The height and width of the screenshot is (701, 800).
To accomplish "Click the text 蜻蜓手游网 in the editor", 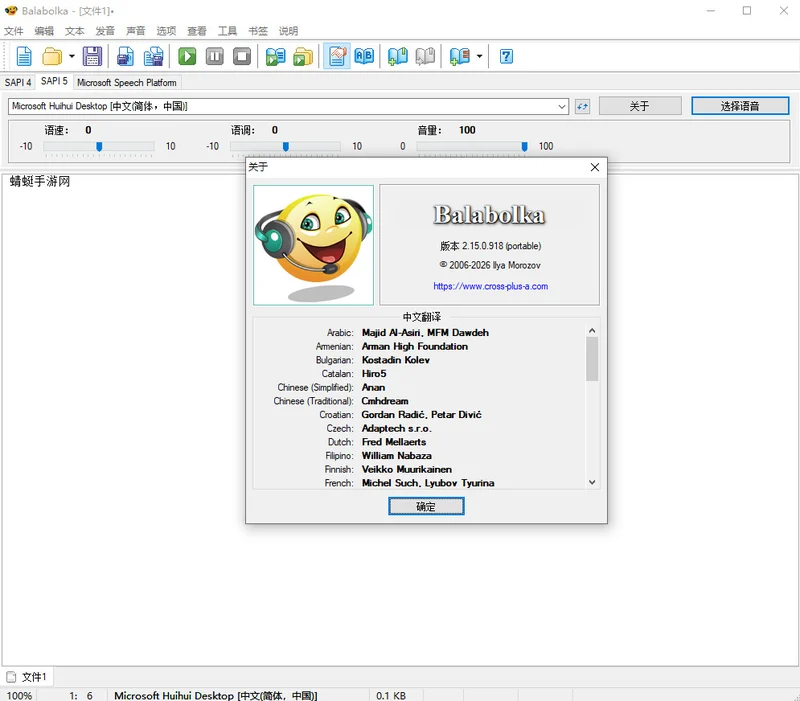I will coord(40,181).
